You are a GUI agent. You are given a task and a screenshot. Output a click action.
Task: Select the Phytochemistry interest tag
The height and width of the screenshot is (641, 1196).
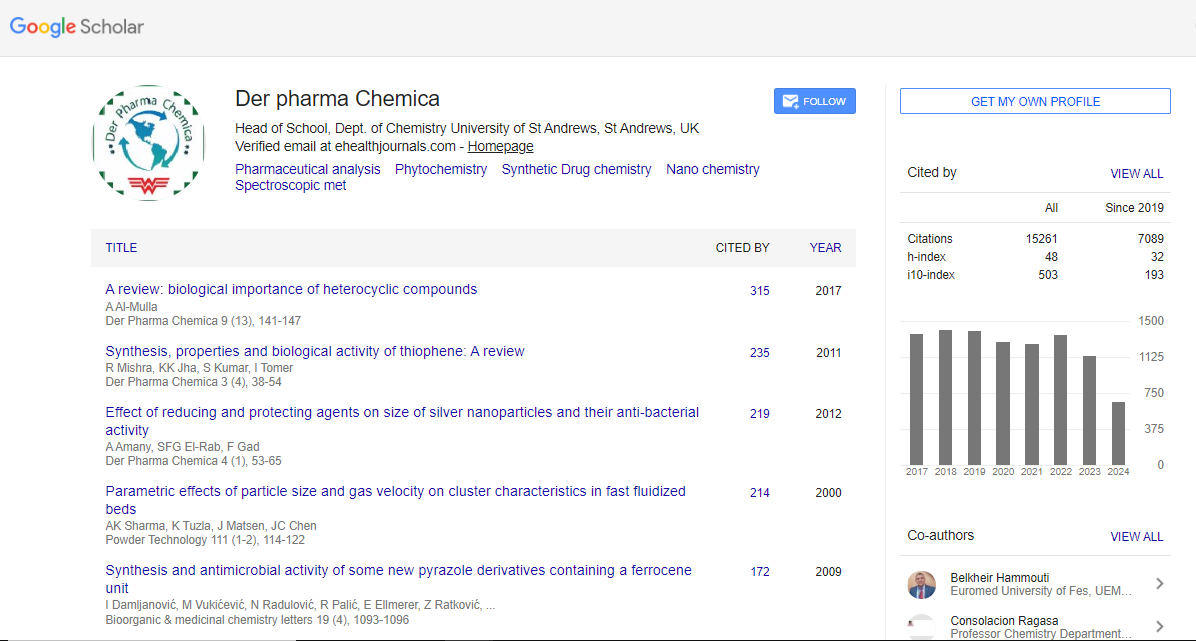coord(441,169)
